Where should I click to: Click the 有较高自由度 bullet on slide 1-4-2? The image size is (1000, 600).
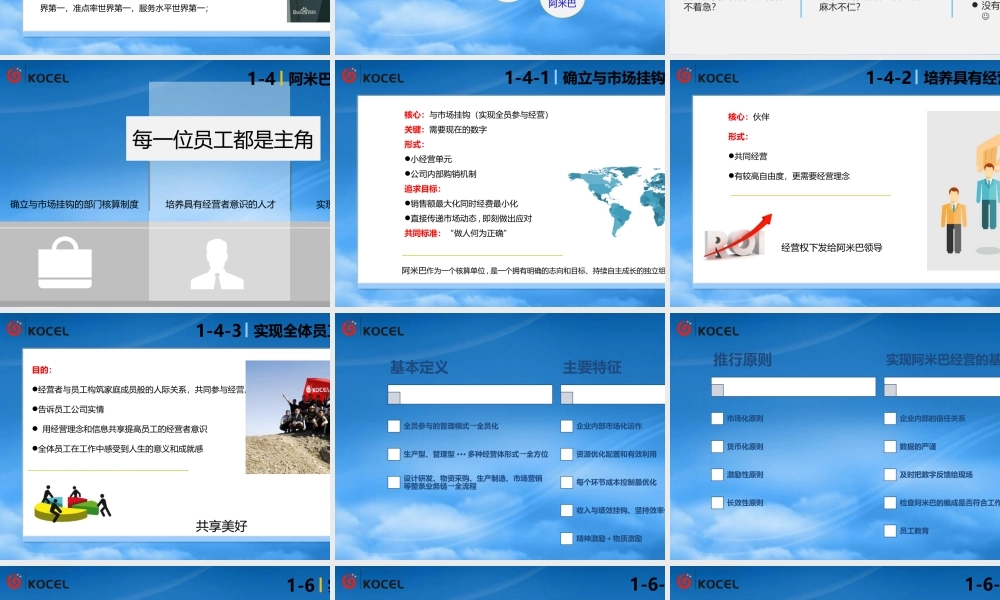click(789, 176)
